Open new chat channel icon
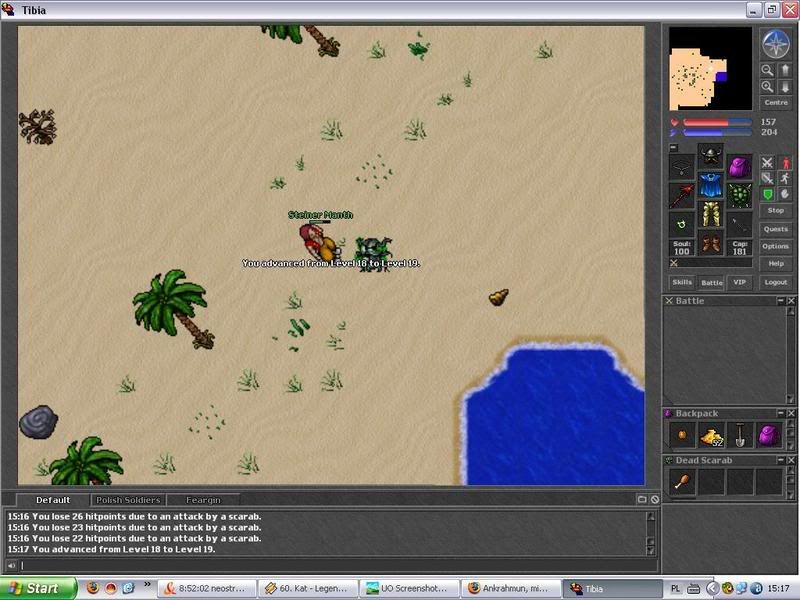The height and width of the screenshot is (600, 800). (642, 499)
